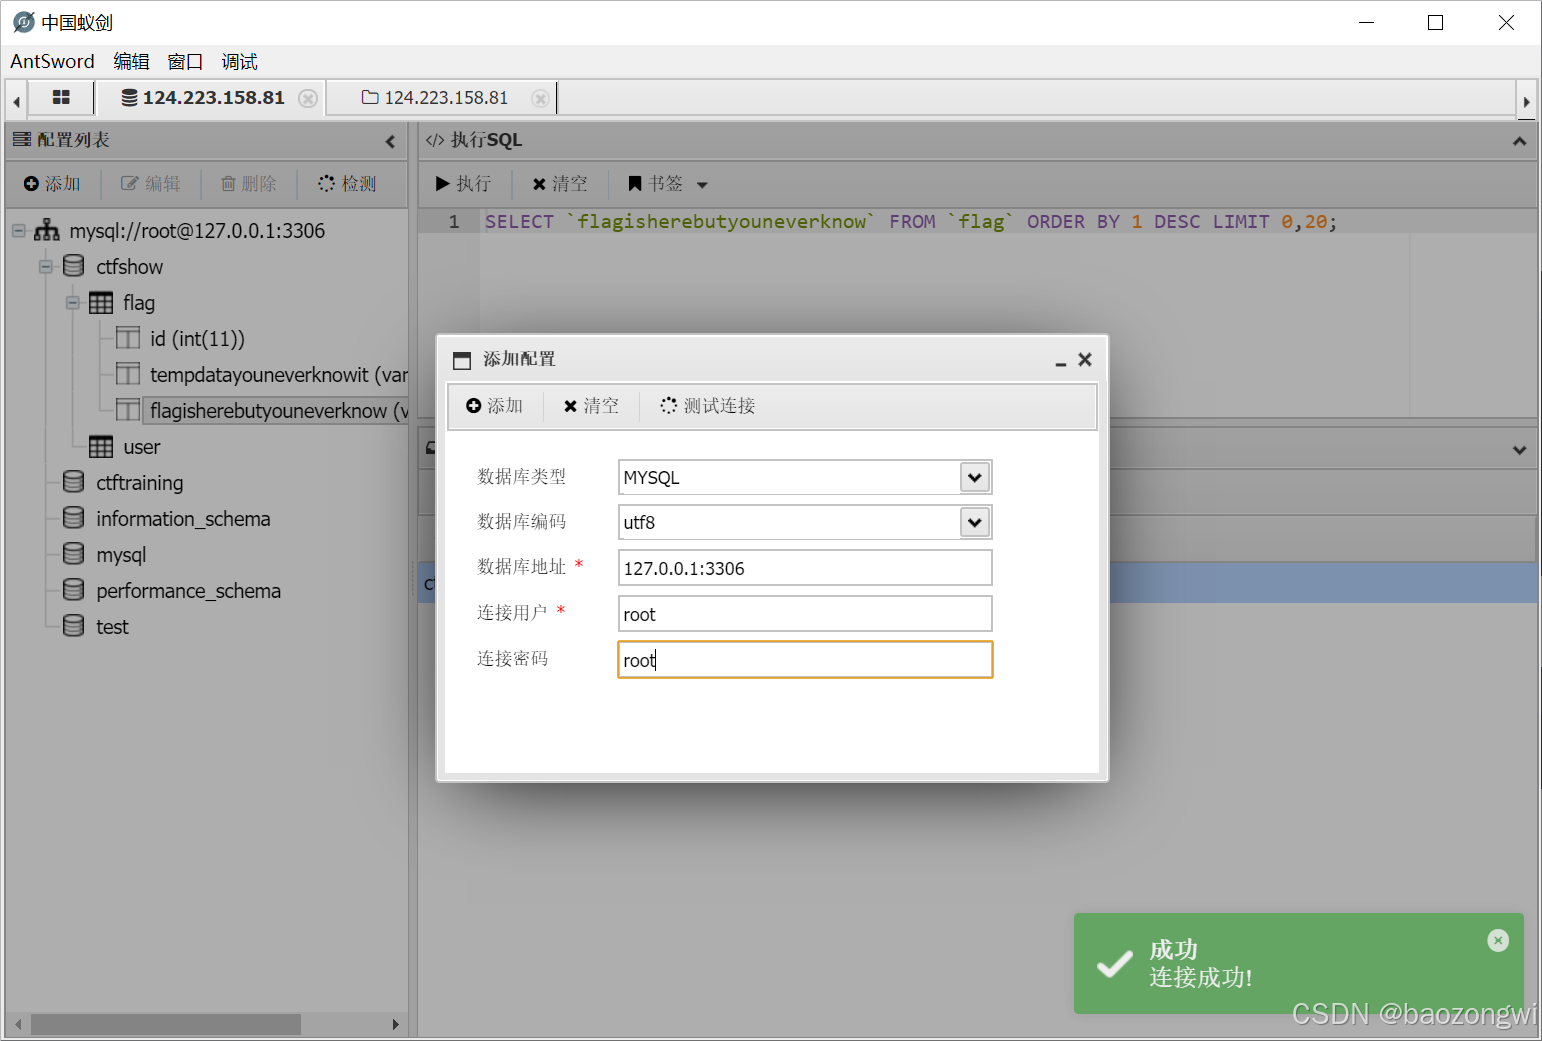The width and height of the screenshot is (1542, 1041).
Task: Open the home grid view icon tab
Action: [61, 97]
